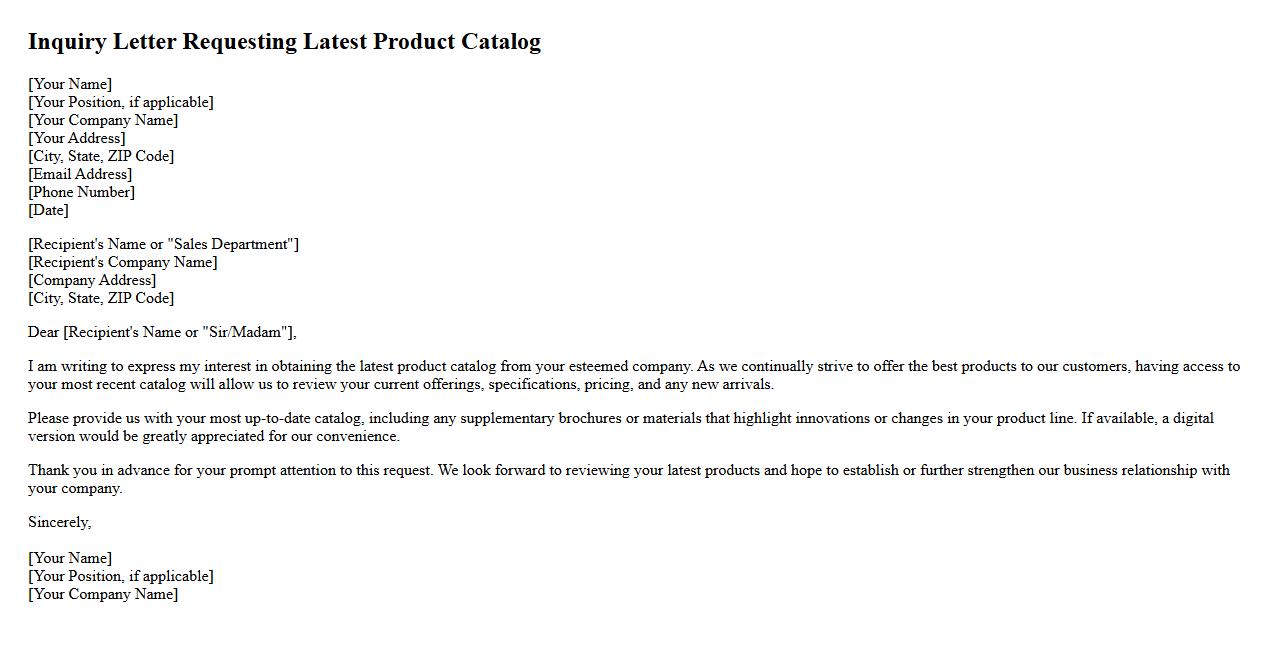Click the first '[Your Name]' placeholder at top
This screenshot has width=1278, height=650.
coord(70,84)
